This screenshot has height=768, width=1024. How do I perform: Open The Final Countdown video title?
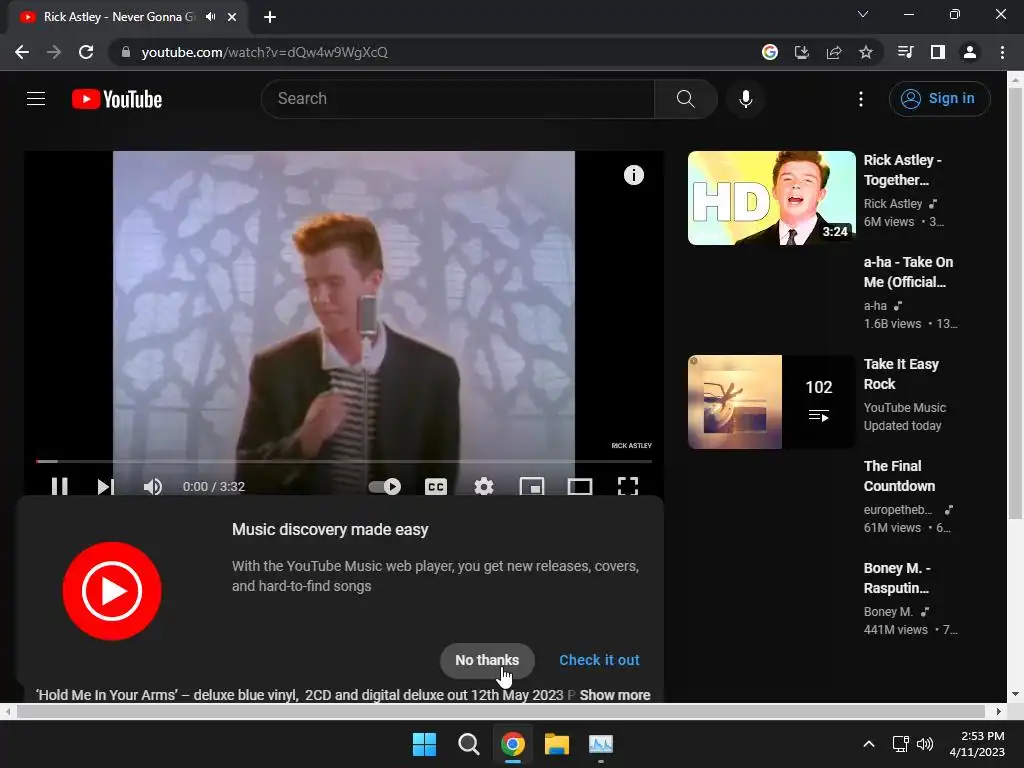tap(899, 475)
